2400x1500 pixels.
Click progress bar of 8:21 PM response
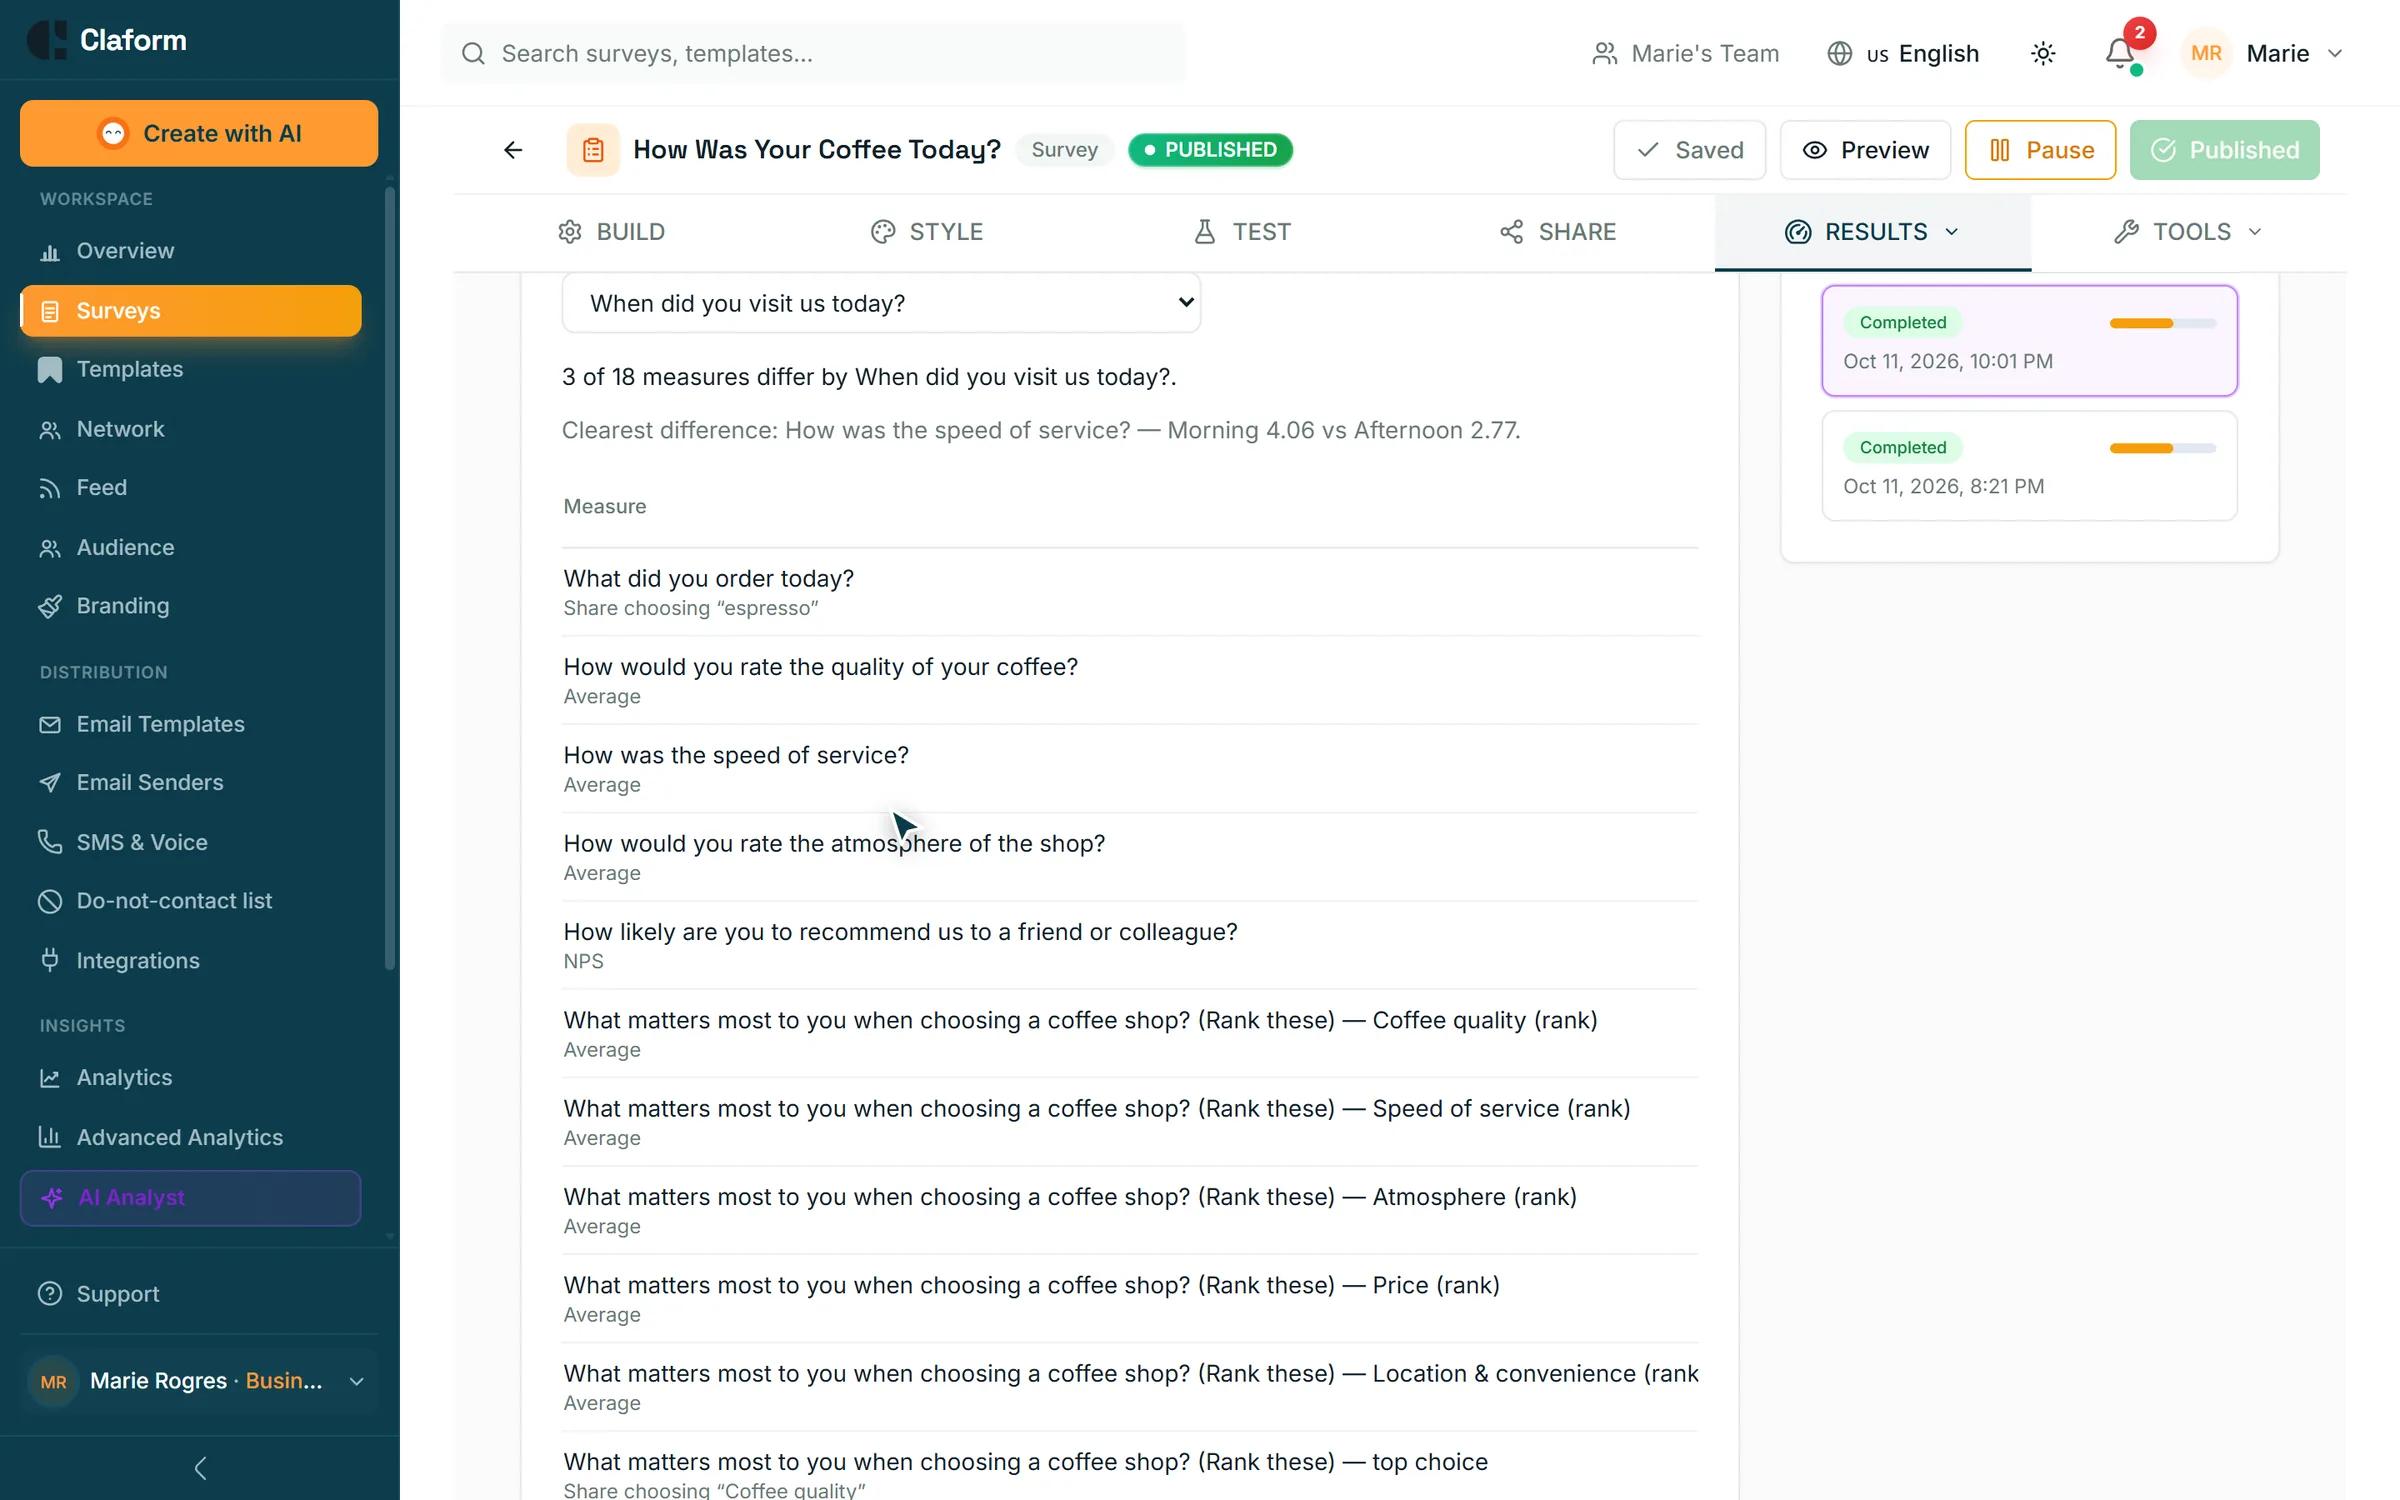(2163, 448)
